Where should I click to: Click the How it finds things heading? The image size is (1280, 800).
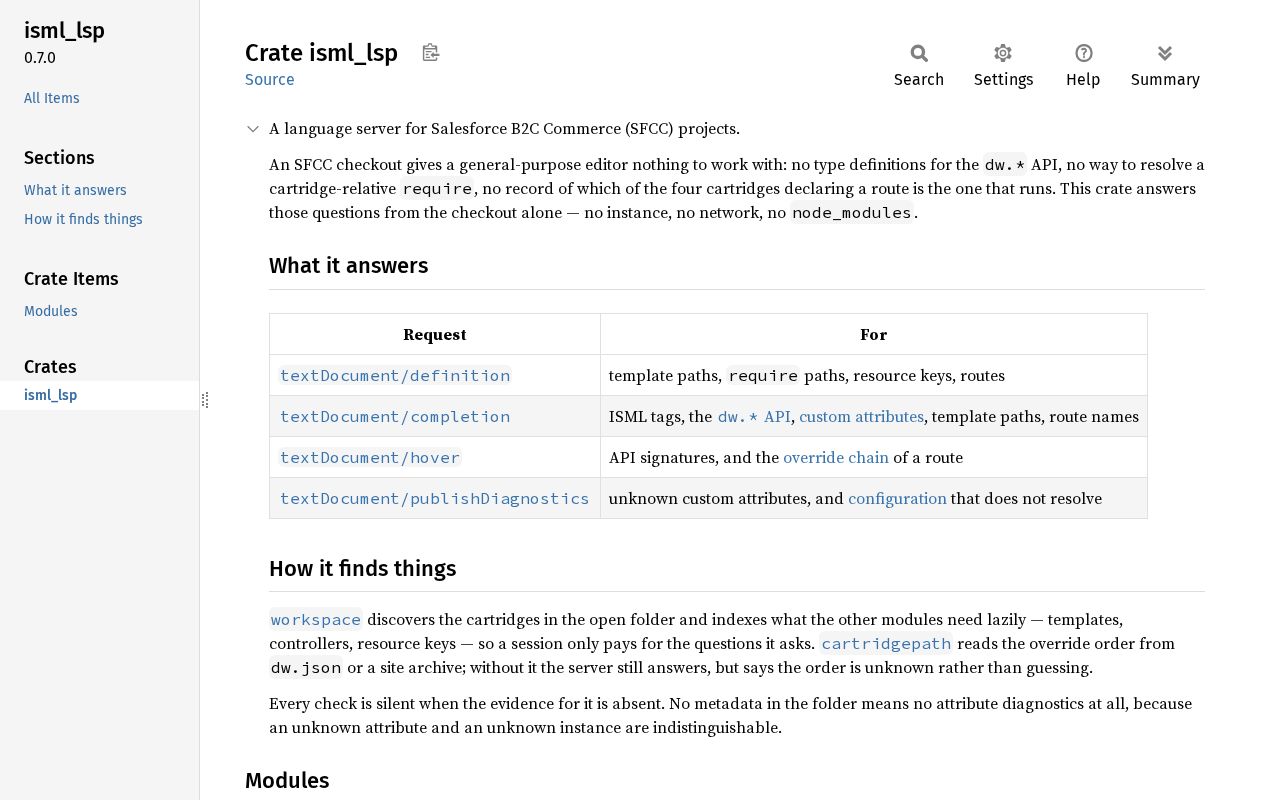point(363,568)
